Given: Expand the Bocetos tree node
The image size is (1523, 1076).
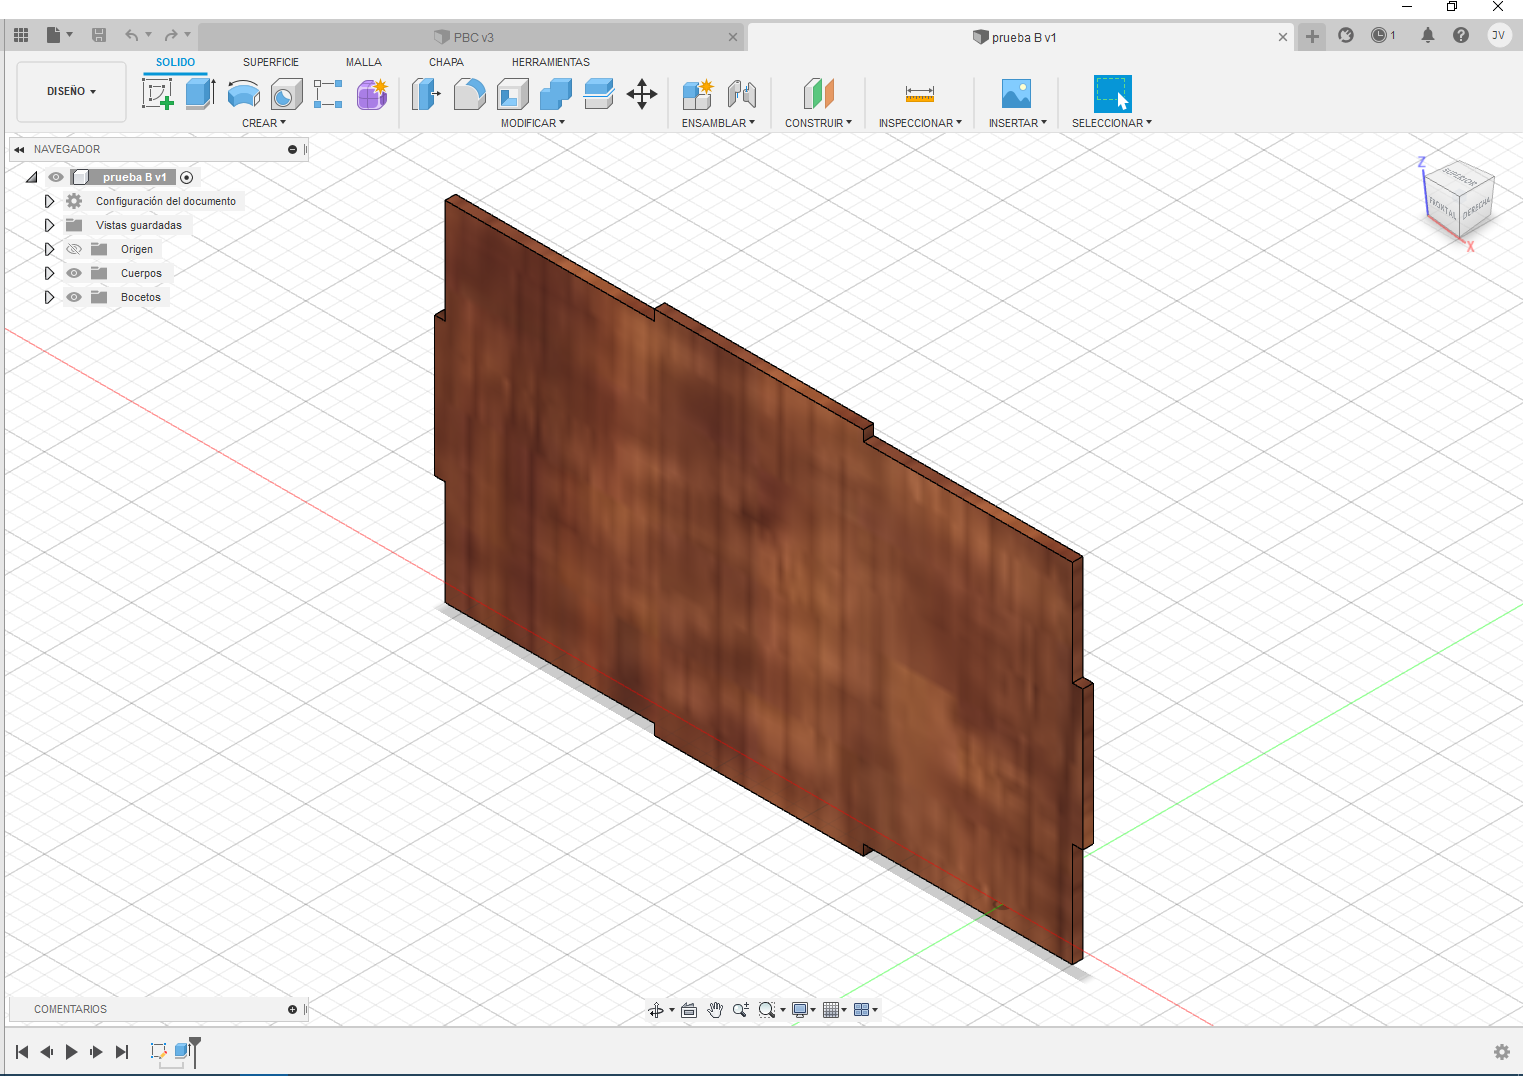Looking at the screenshot, I should tap(49, 297).
